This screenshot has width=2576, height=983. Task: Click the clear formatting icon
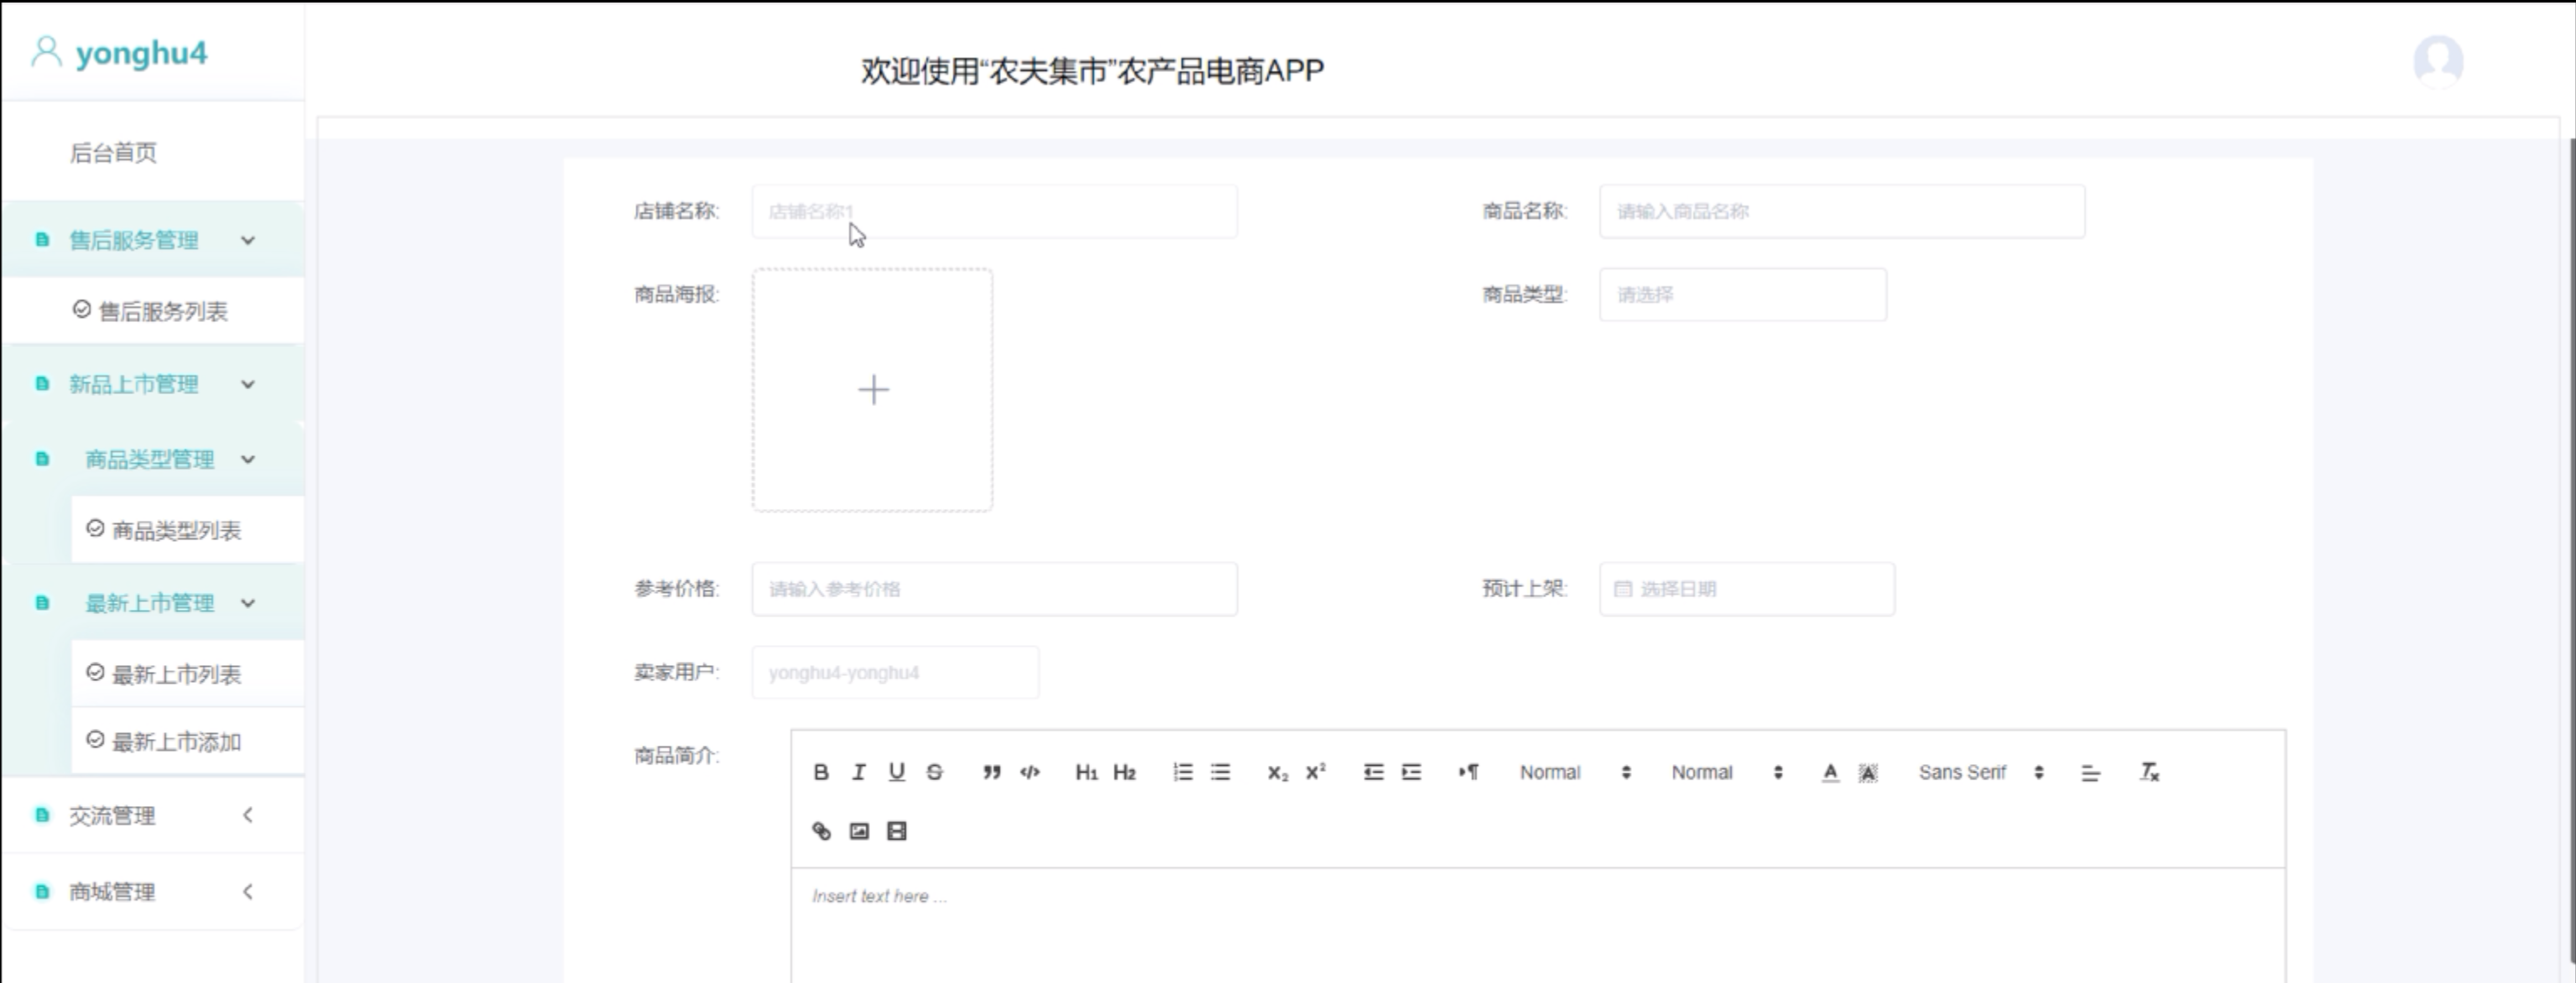coord(2149,772)
